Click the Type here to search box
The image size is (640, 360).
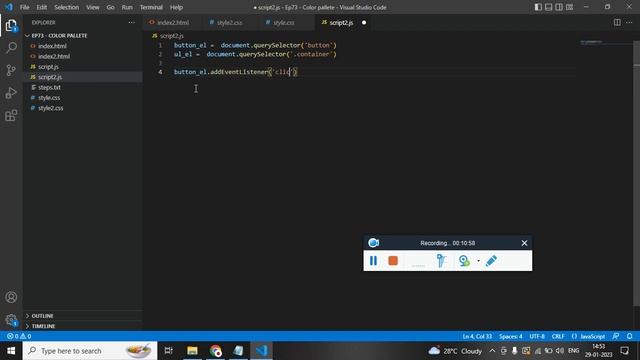click(90, 351)
